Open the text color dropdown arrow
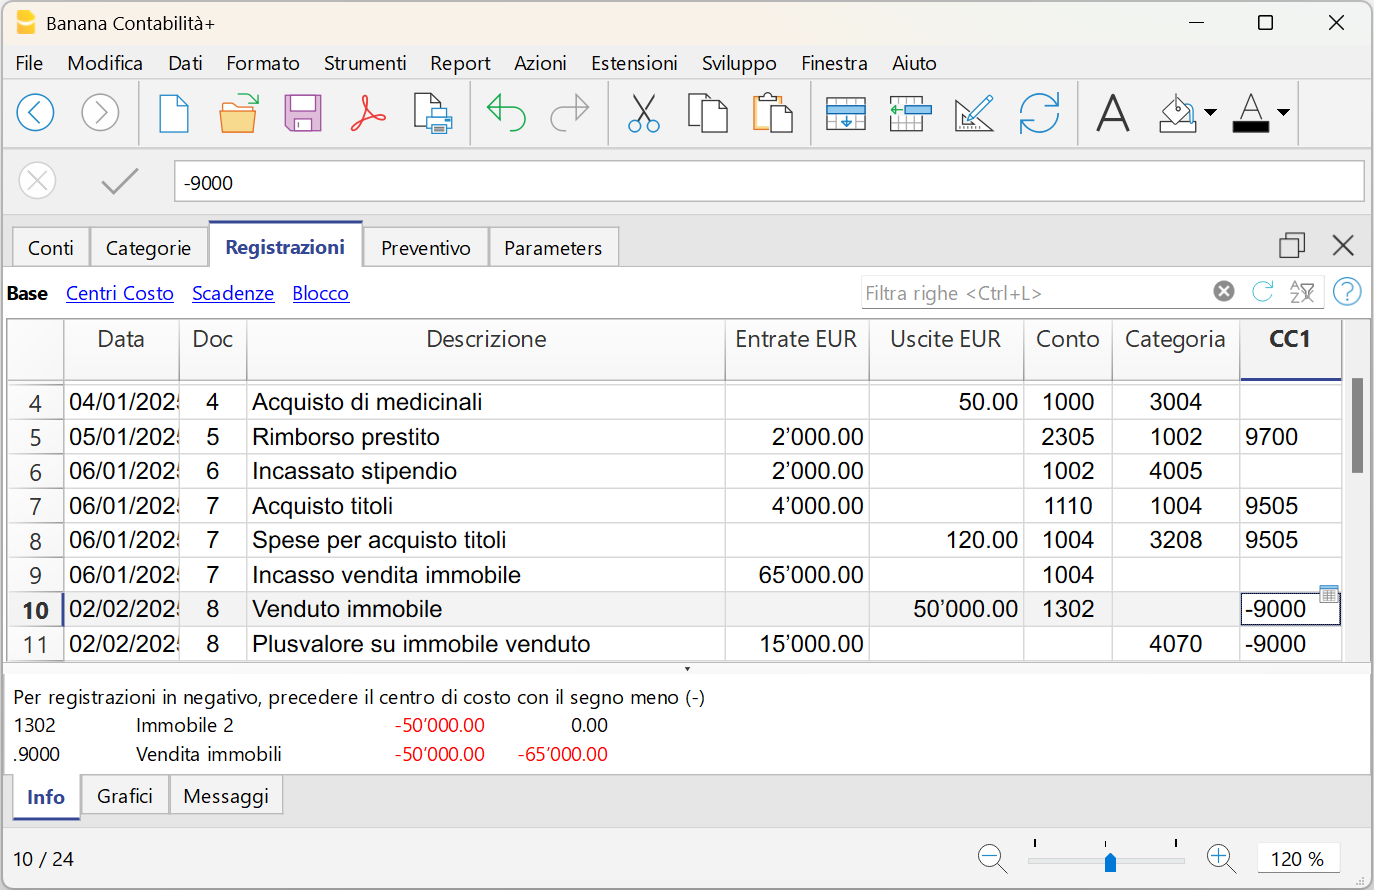Image resolution: width=1374 pixels, height=890 pixels. 1283,113
